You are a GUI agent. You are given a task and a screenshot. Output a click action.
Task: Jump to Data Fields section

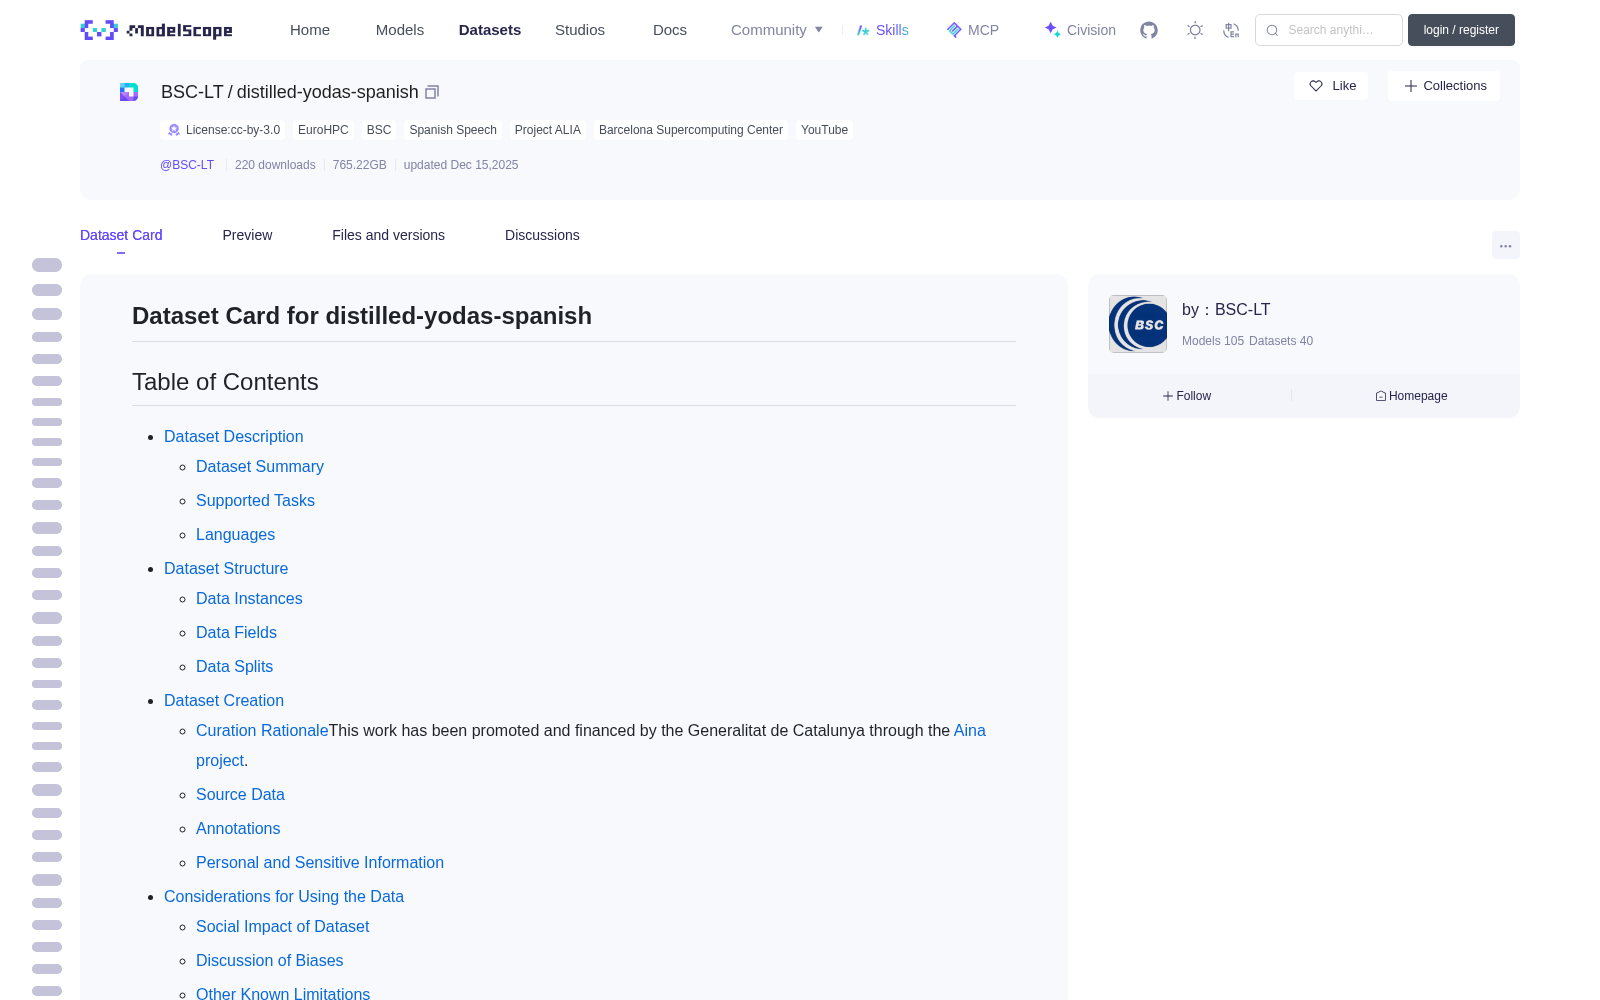pyautogui.click(x=236, y=632)
